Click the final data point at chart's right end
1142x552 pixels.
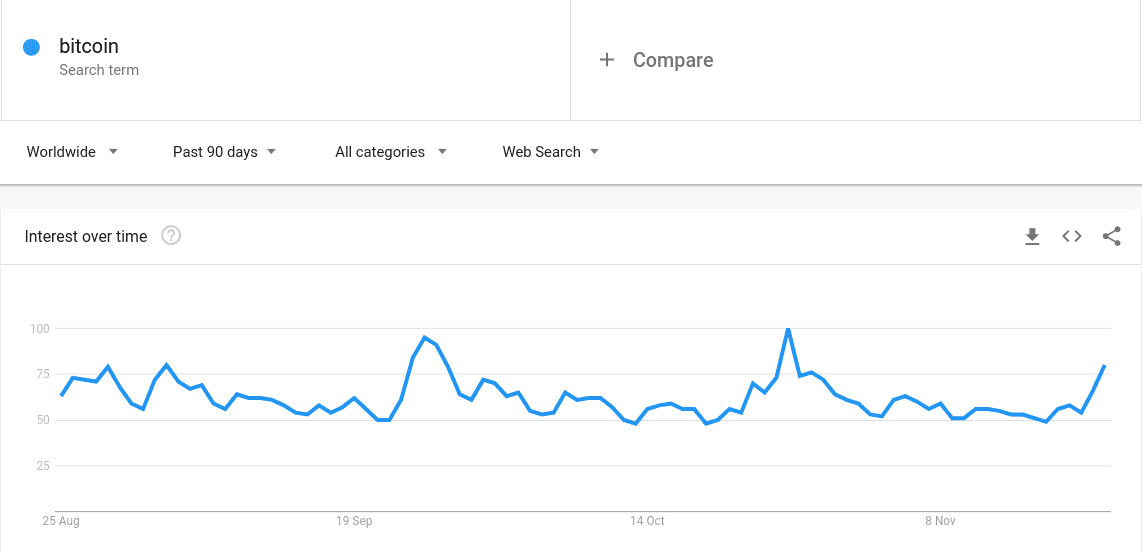click(x=1105, y=366)
